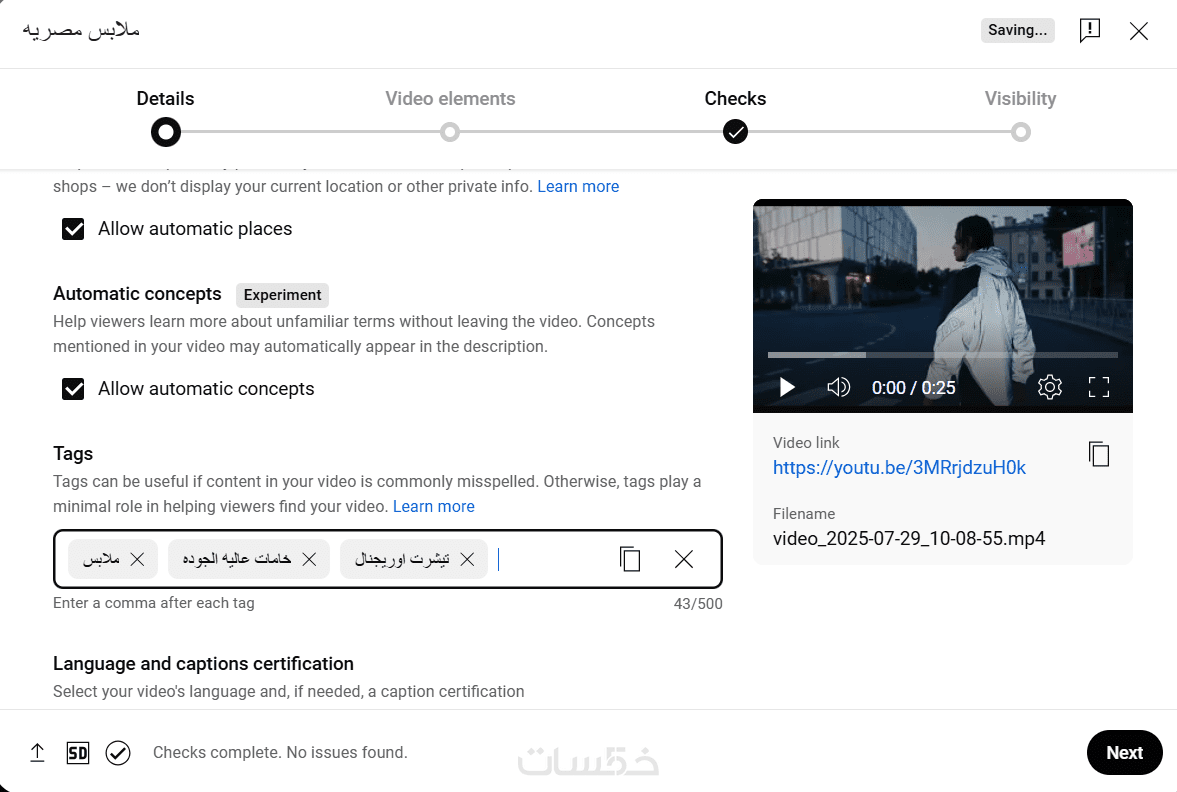Click the filename video_2025-07-29_10-08-55.mp4
The image size is (1177, 792).
(909, 538)
